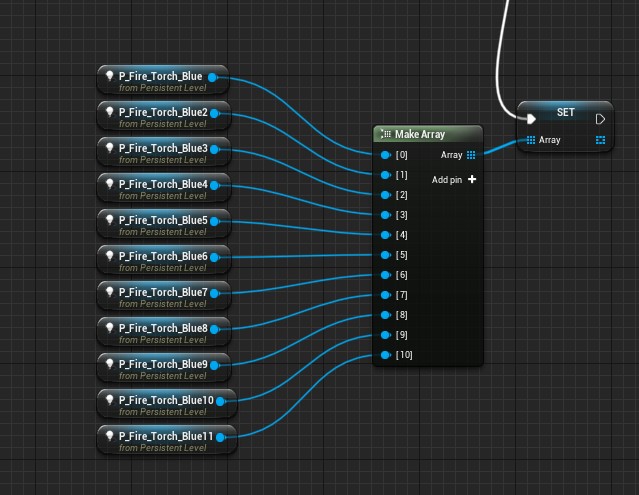Click the SET node execution output pin
The height and width of the screenshot is (495, 639).
[600, 119]
